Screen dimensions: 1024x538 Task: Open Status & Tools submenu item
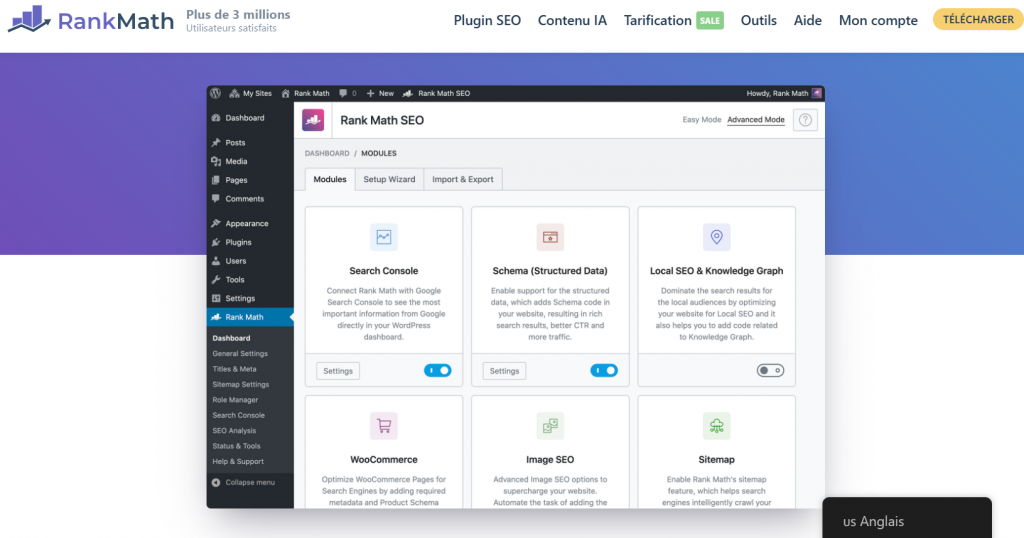click(x=236, y=446)
